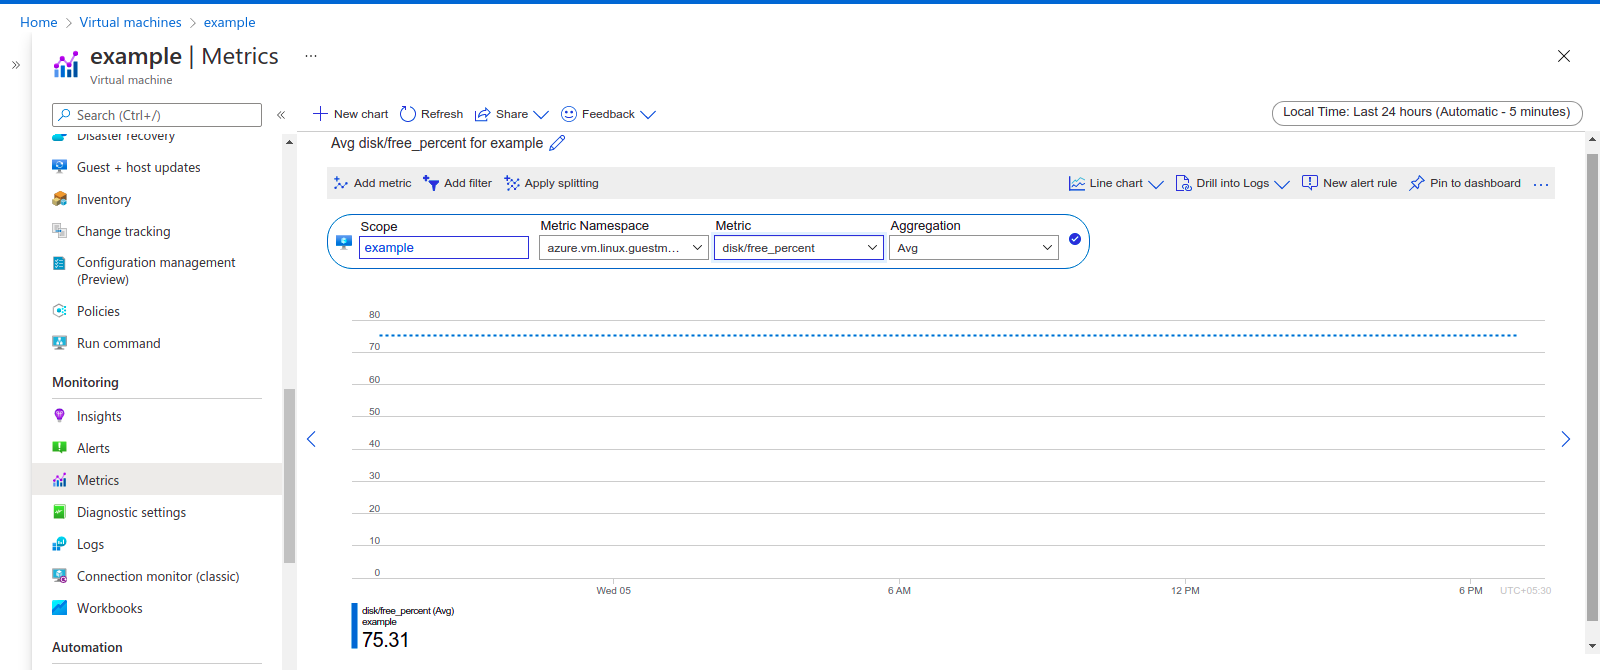Click the New alert rule icon

(1310, 183)
